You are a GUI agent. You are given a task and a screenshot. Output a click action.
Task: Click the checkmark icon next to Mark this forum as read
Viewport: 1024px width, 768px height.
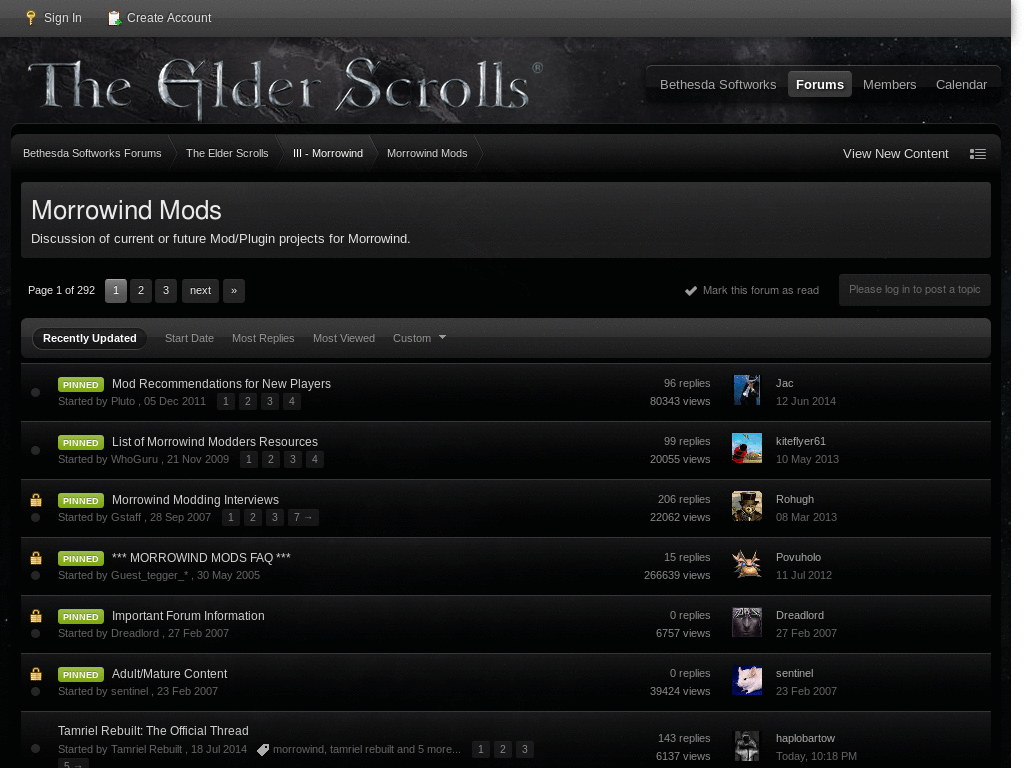click(690, 291)
